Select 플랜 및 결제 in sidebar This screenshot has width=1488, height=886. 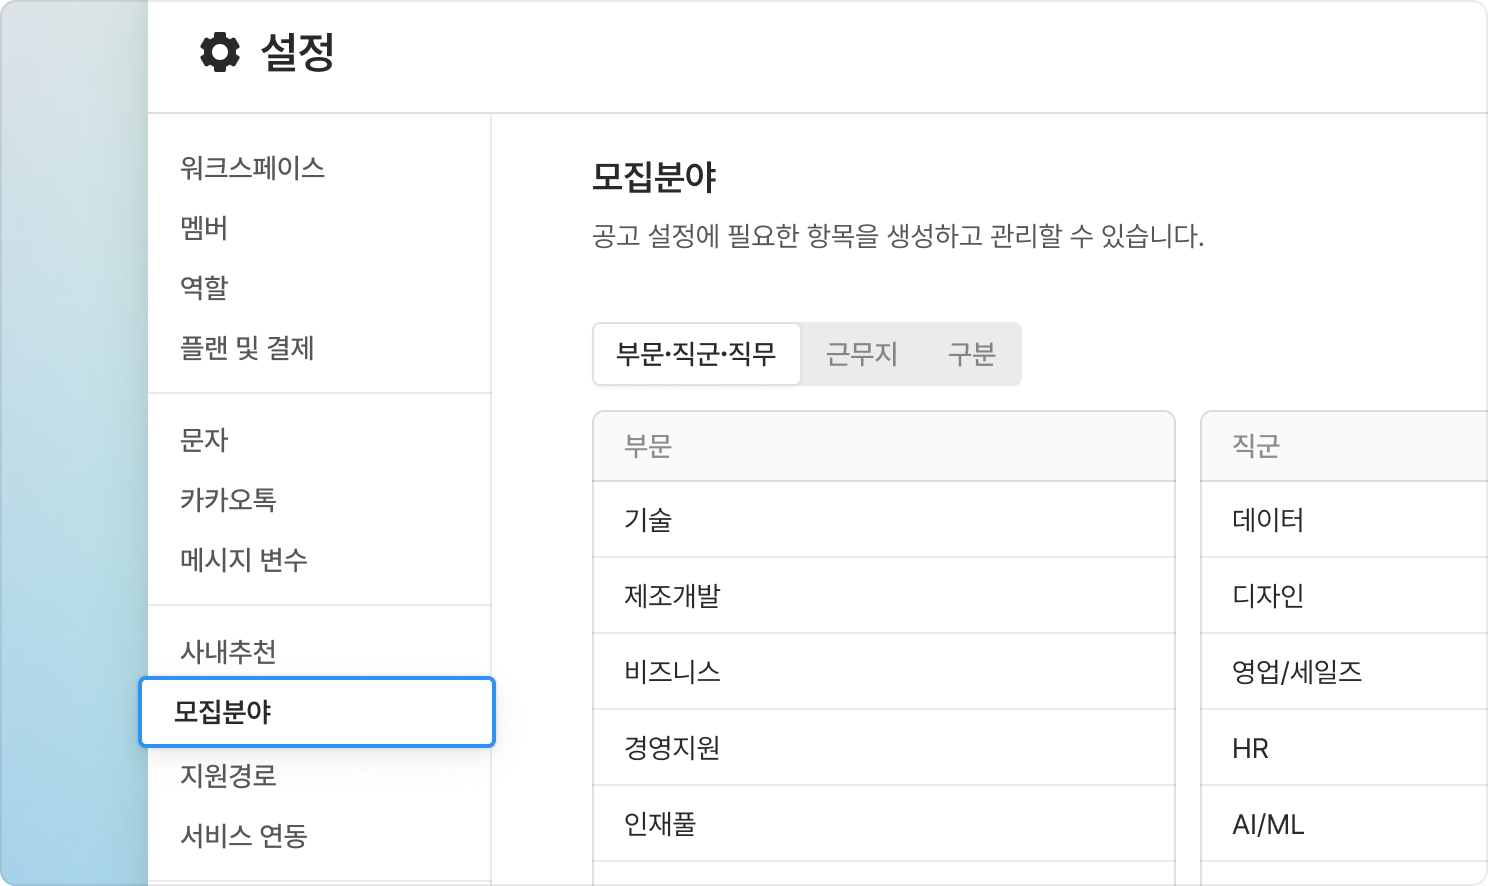247,348
